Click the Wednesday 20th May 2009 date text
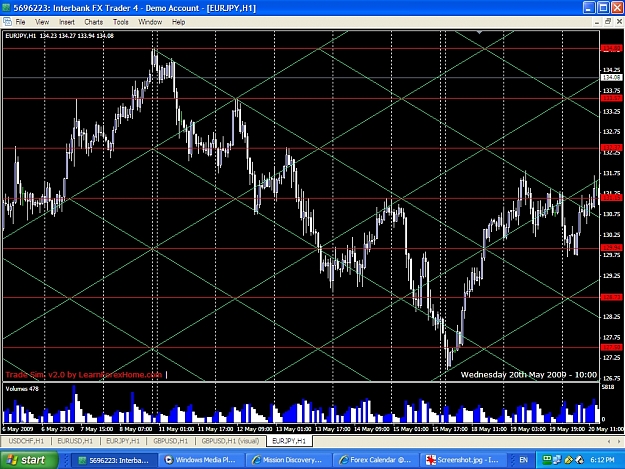625x469 pixels. click(529, 375)
